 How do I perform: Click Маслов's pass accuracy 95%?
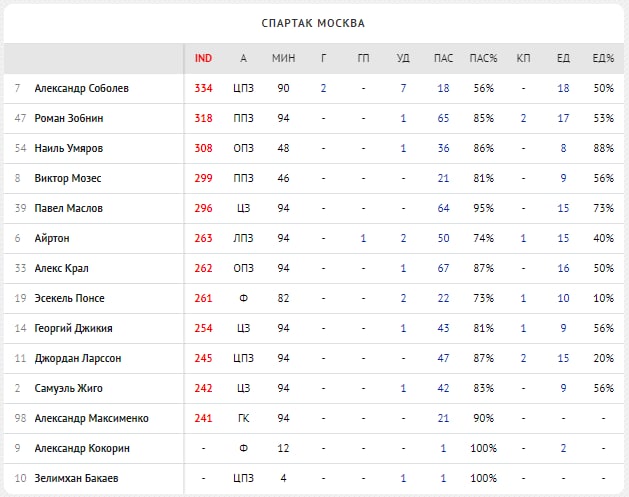tap(483, 208)
